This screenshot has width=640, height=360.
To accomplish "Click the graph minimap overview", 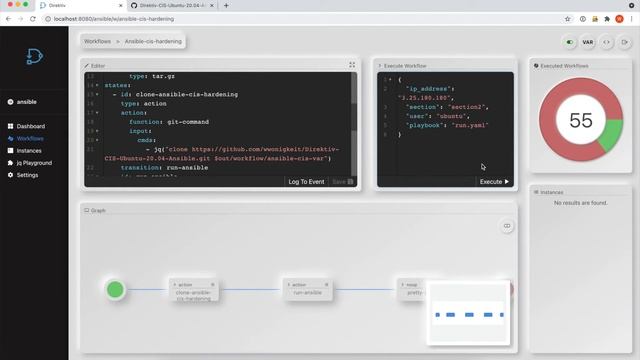I will coord(468,313).
